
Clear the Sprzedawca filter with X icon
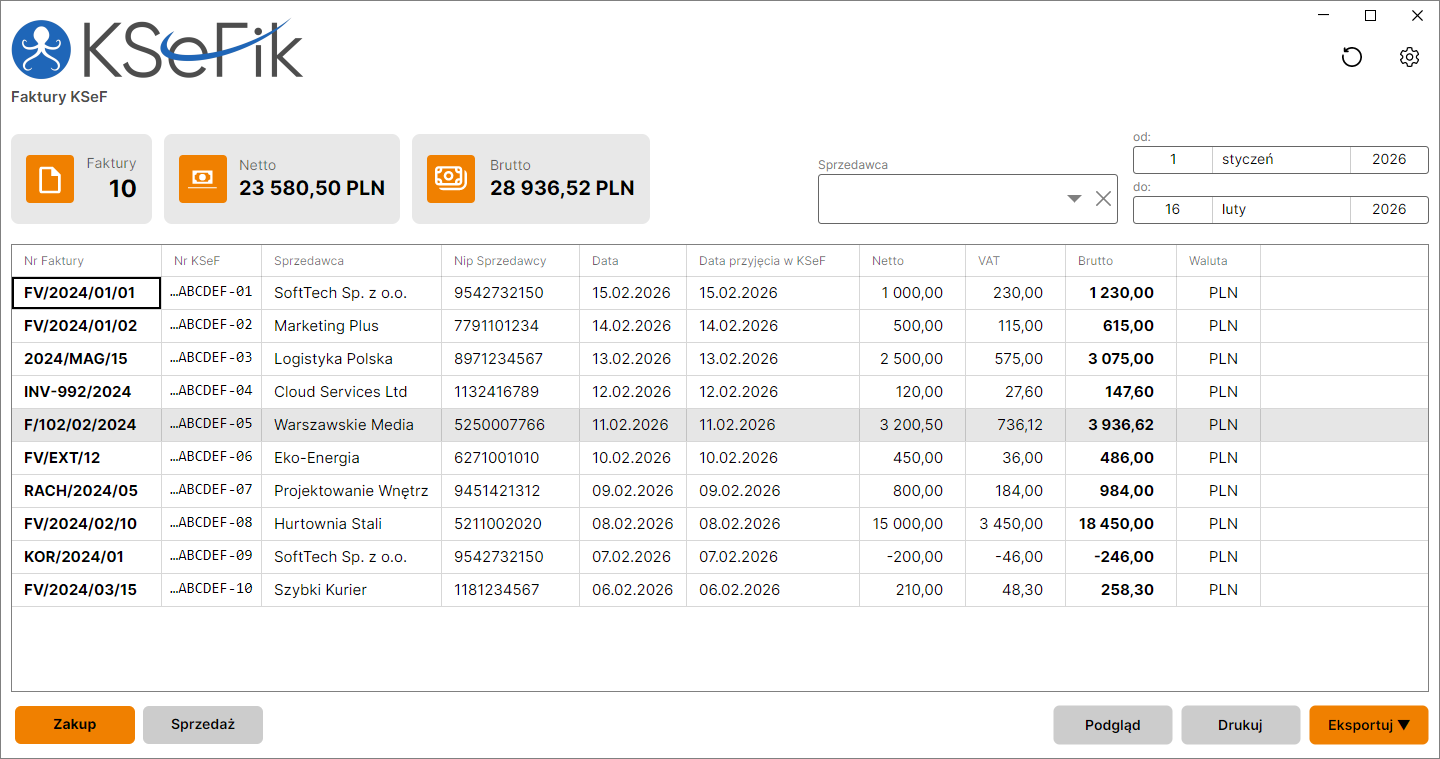[1103, 199]
